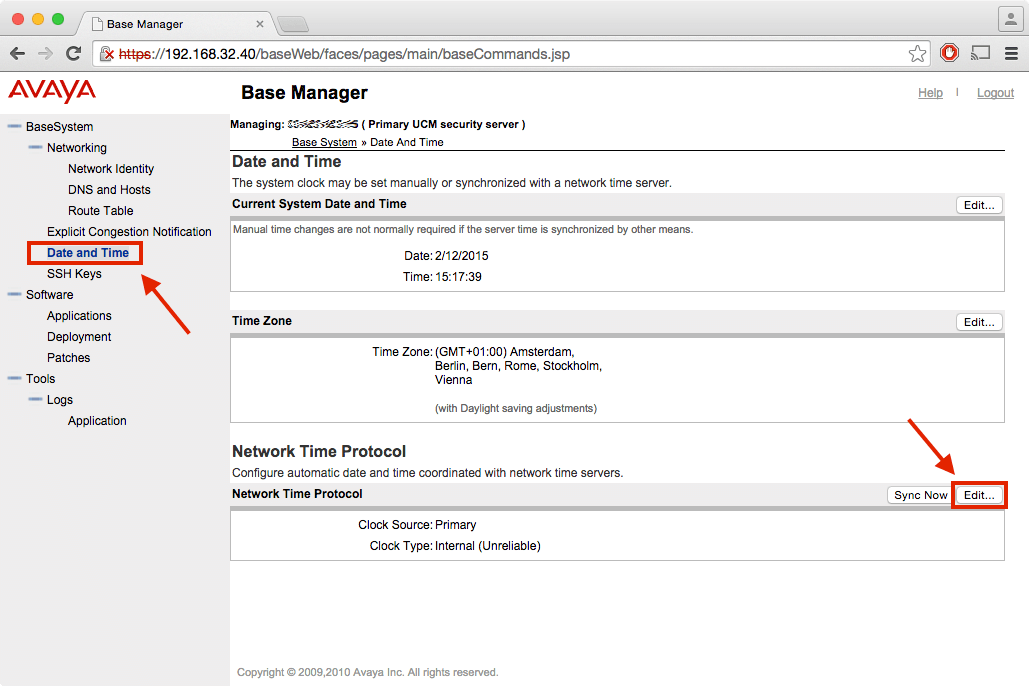The height and width of the screenshot is (686, 1029).
Task: Click the Time Zone value starting with (GMT+01:00) Amsterdam
Action: (x=518, y=366)
